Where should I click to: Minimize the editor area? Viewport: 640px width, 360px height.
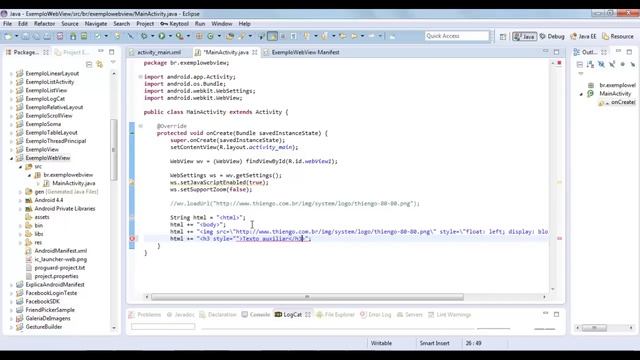[x=545, y=52]
